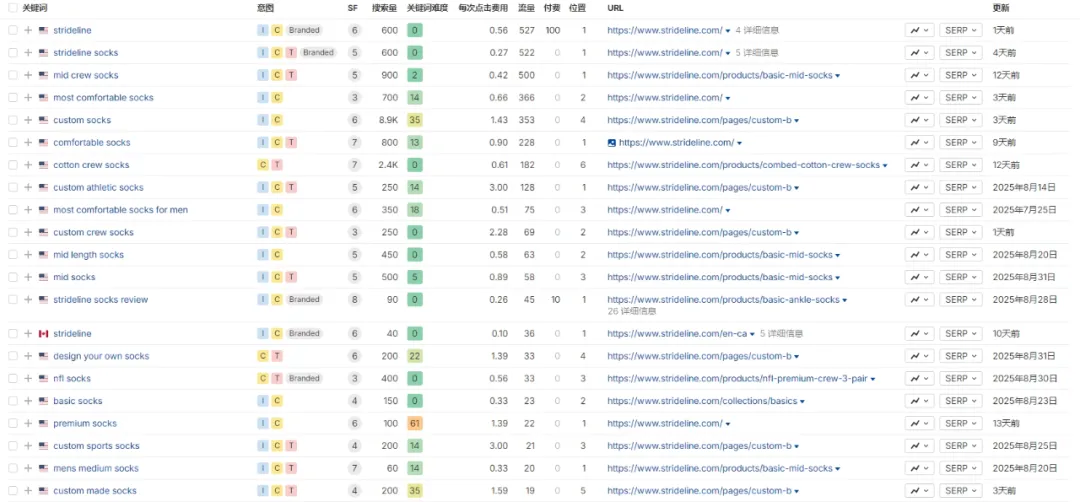1080x502 pixels.
Task: Check the mid length socks checkbox
Action: pyautogui.click(x=13, y=255)
